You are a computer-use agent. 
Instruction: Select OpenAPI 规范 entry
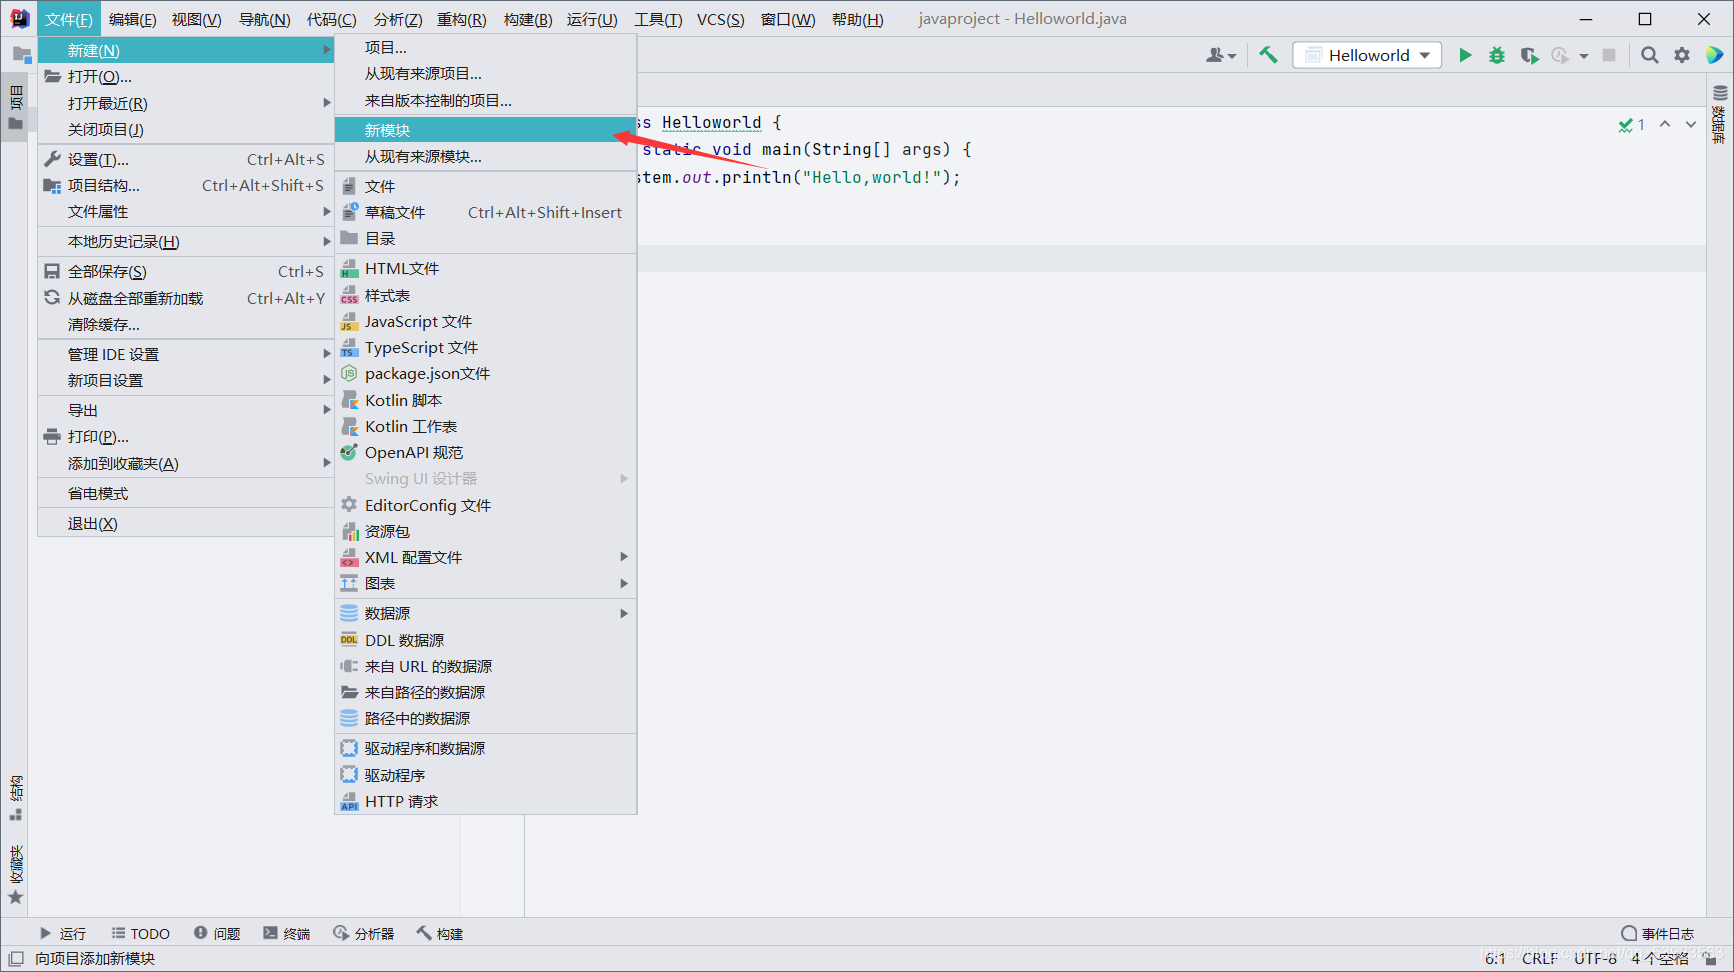click(x=486, y=452)
